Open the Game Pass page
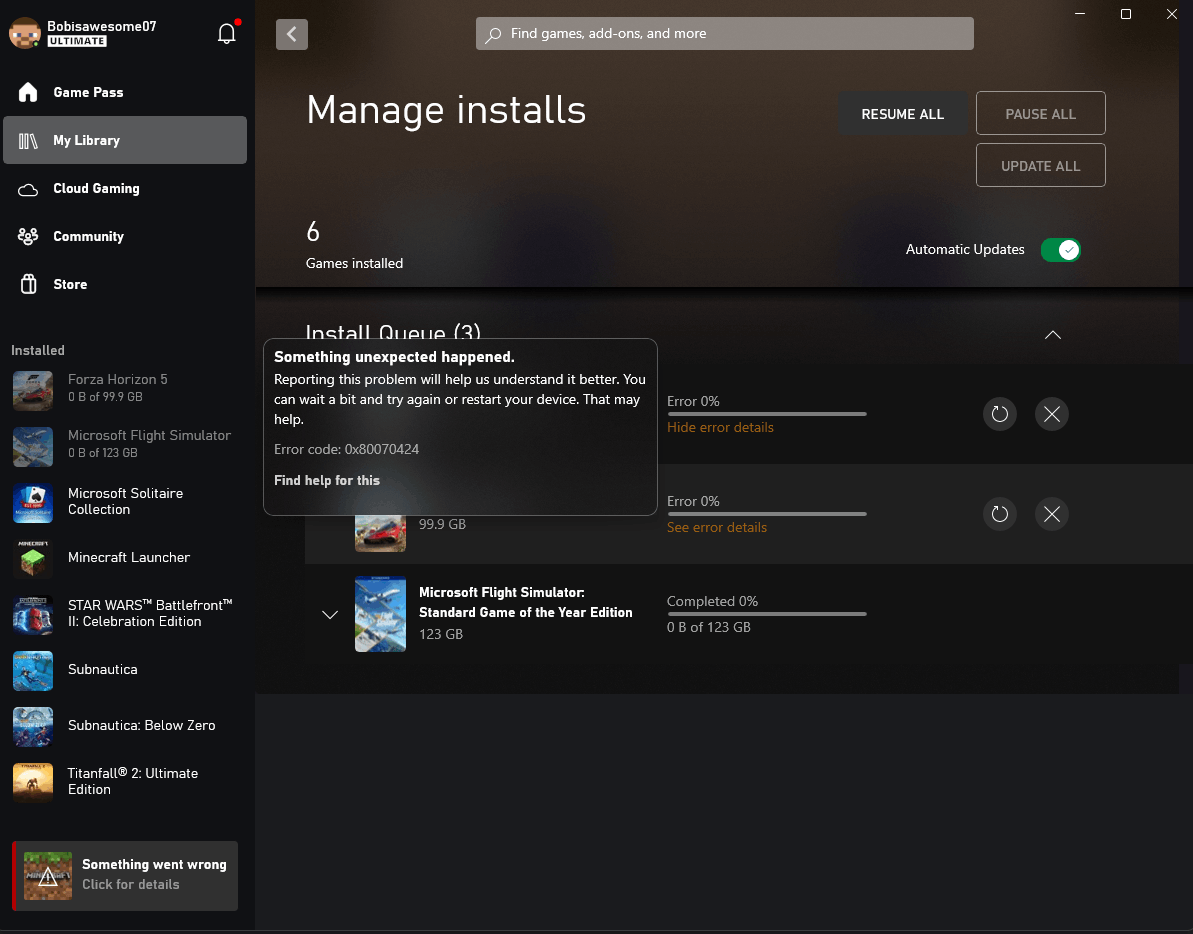Viewport: 1193px width, 934px height. [125, 92]
